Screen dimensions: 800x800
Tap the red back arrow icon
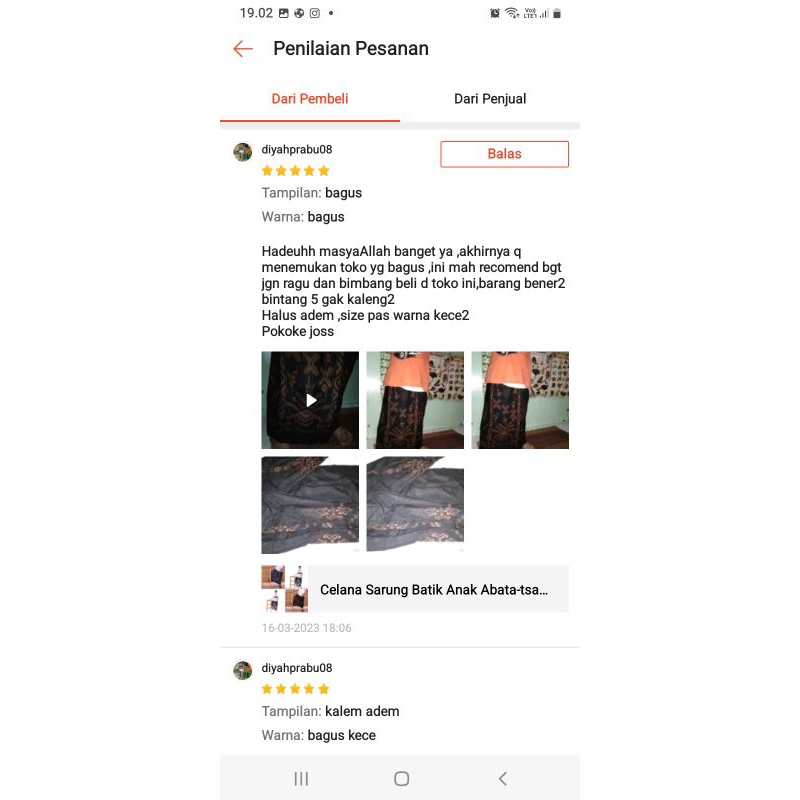point(243,48)
